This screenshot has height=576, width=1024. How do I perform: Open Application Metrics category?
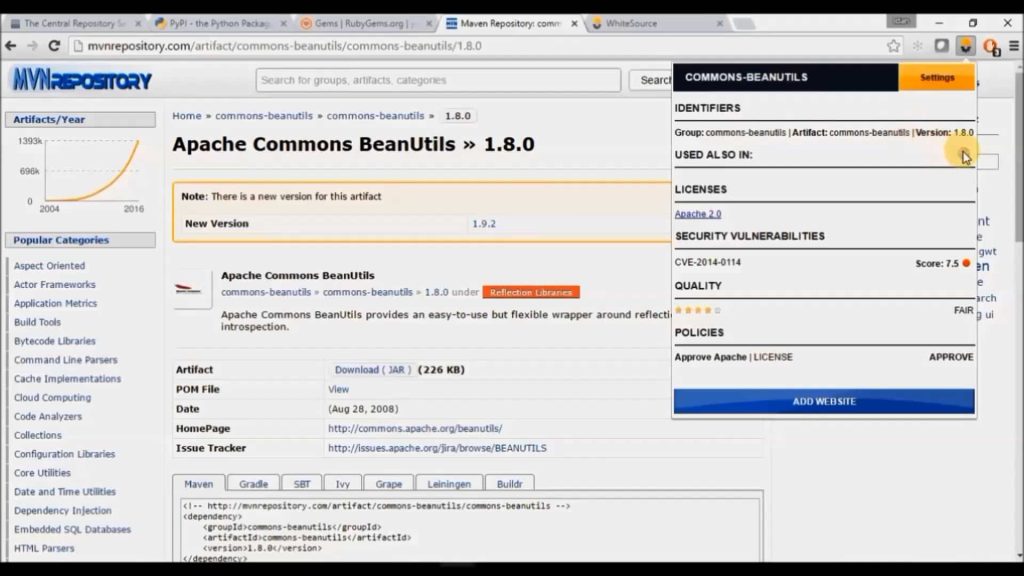tap(56, 304)
